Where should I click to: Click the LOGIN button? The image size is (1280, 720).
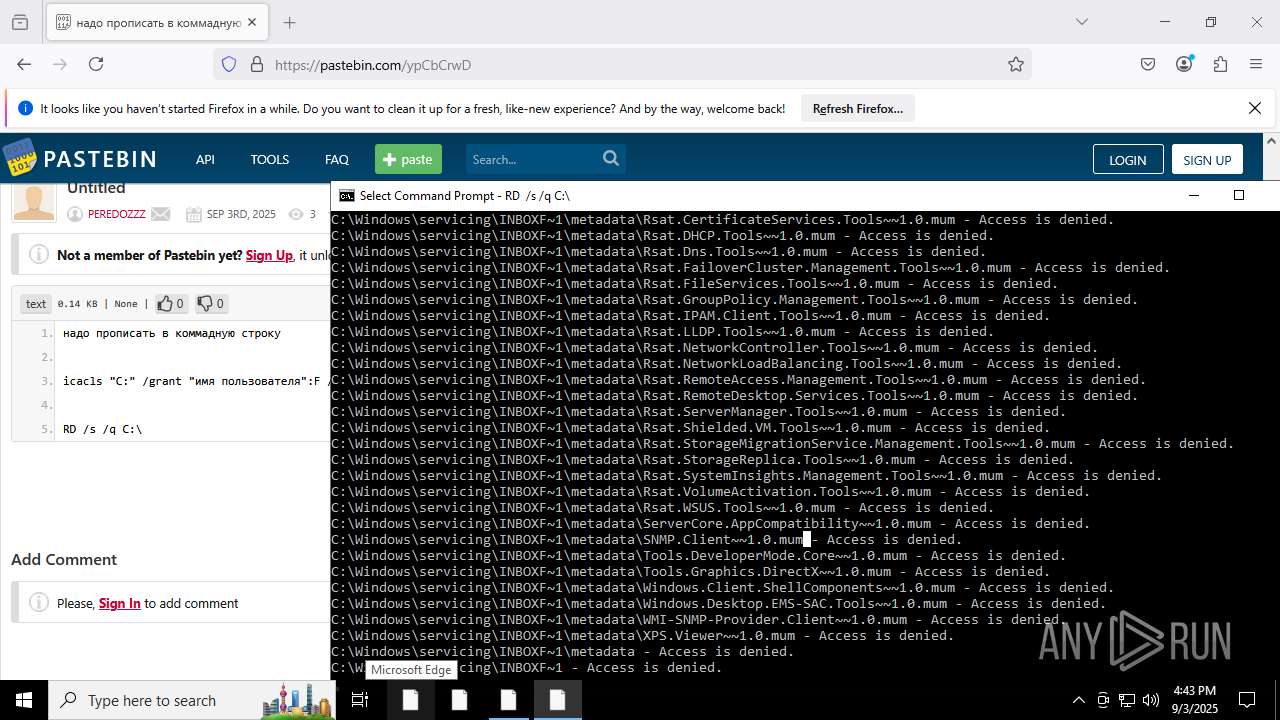[x=1128, y=159]
